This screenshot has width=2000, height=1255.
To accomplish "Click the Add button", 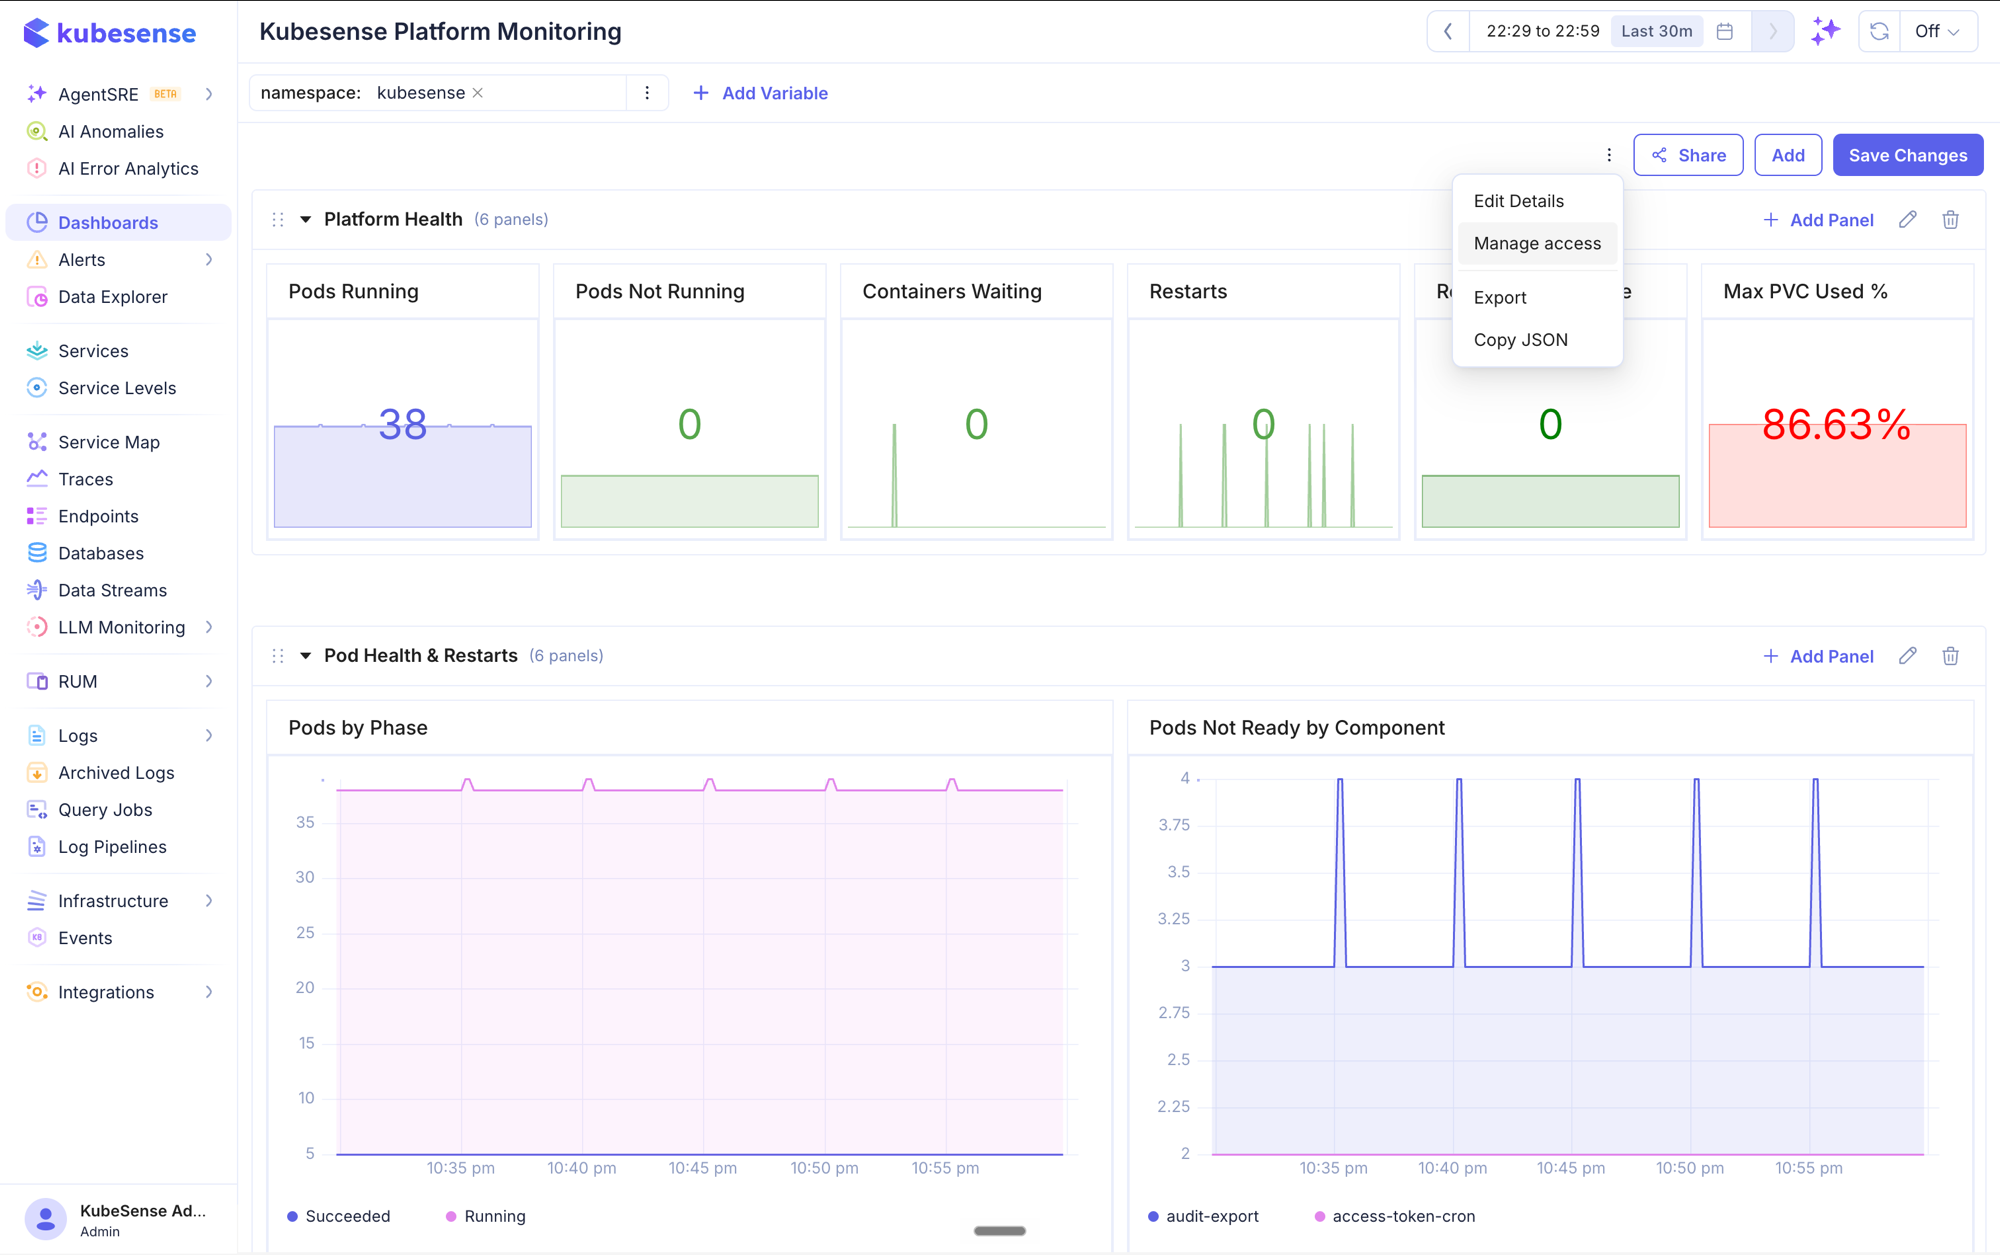I will click(1788, 155).
